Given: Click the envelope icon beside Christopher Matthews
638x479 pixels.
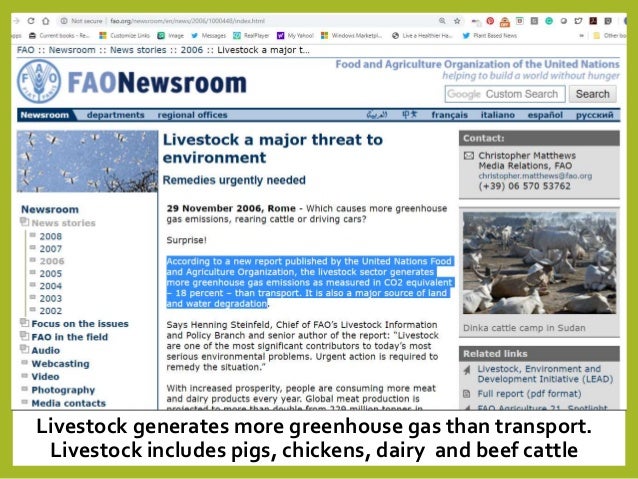Looking at the screenshot, I should point(469,155).
